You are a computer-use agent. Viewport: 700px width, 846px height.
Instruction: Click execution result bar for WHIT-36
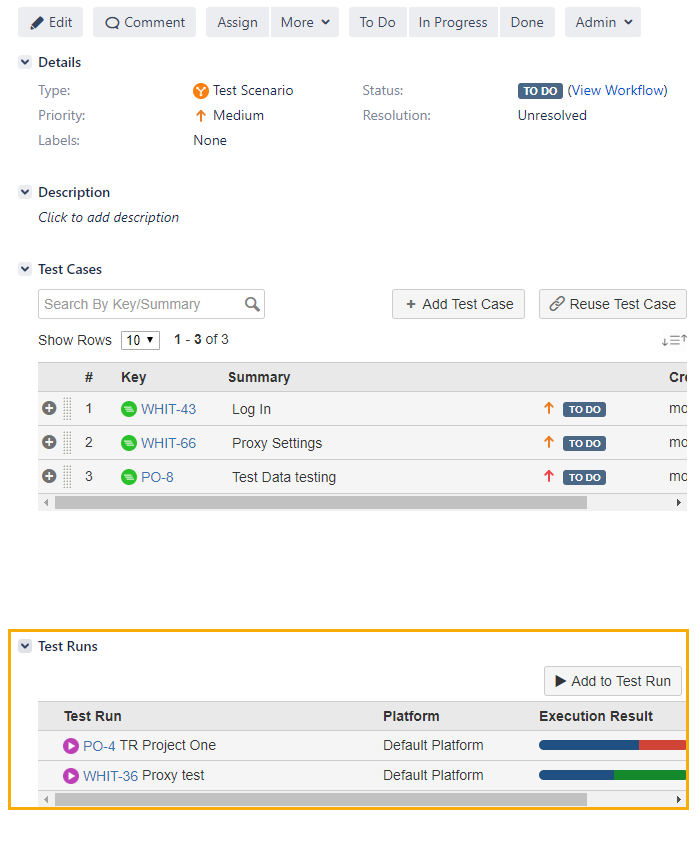613,776
